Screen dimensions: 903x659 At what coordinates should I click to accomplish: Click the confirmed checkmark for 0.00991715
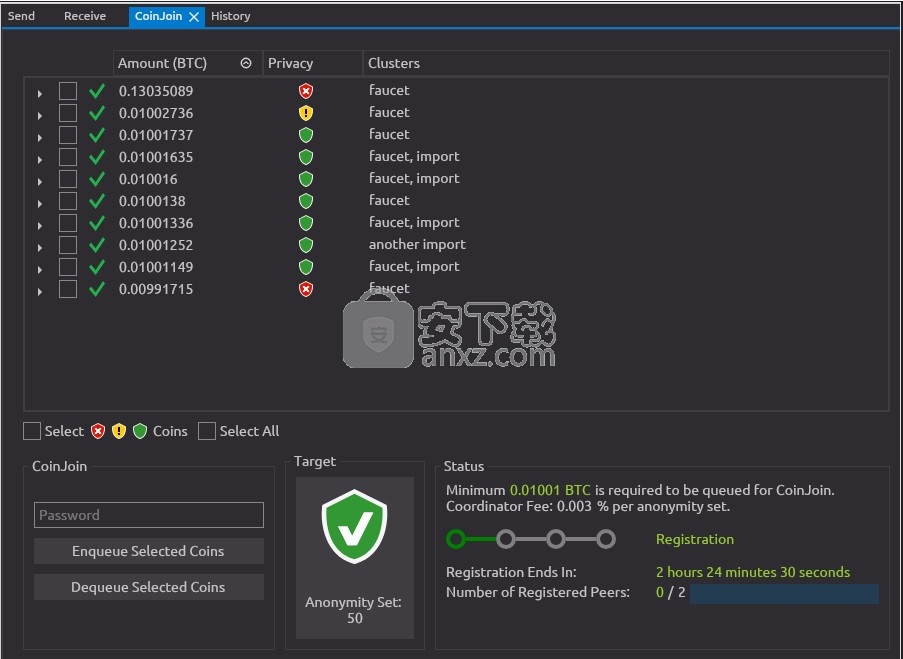[x=97, y=289]
